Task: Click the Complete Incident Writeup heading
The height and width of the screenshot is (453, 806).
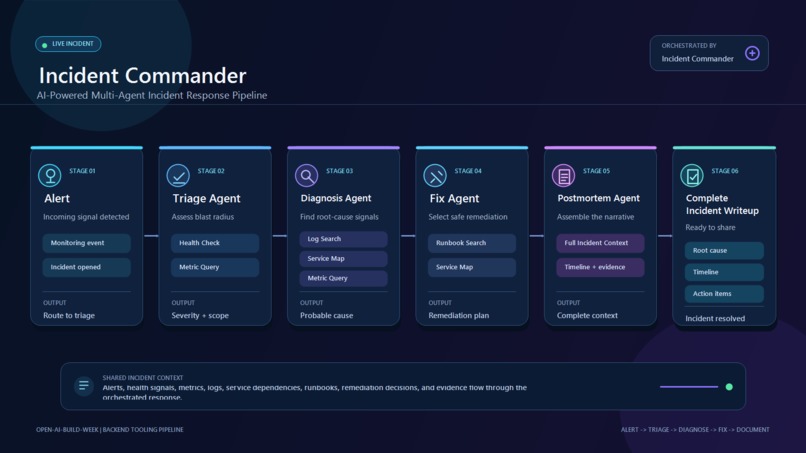Action: tap(722, 205)
